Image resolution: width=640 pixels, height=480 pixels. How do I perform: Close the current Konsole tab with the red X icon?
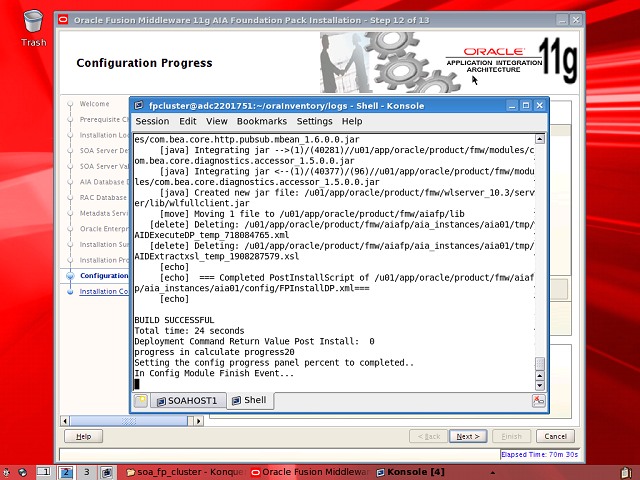tap(538, 400)
